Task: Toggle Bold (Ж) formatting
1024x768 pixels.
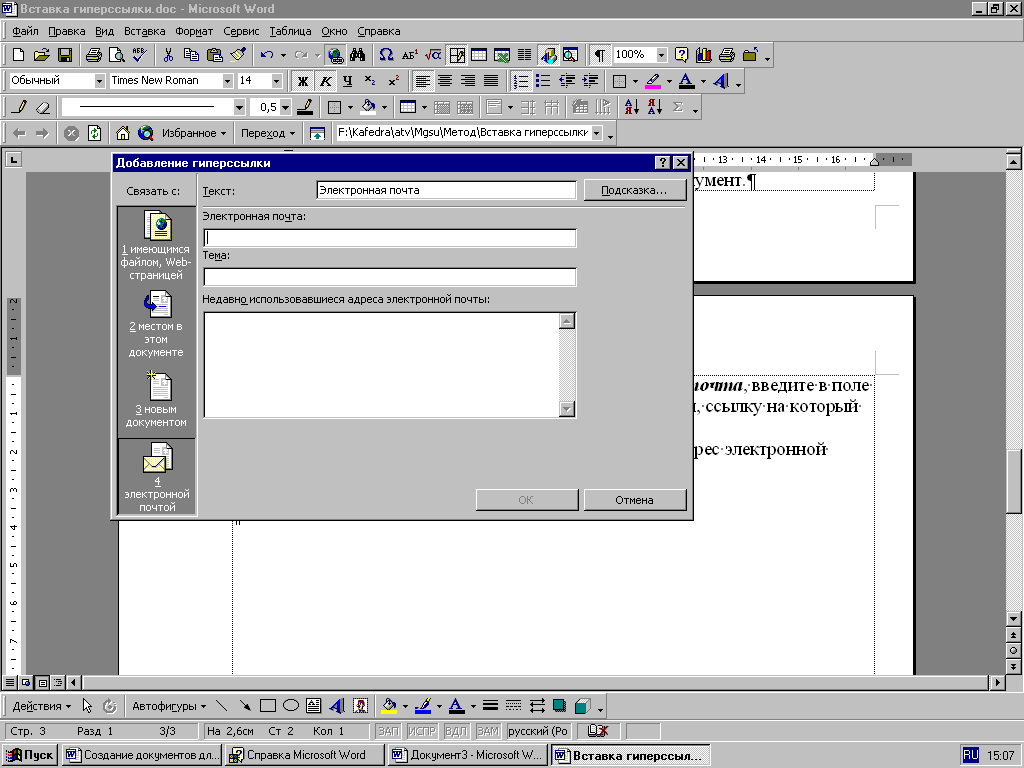Action: tap(302, 81)
